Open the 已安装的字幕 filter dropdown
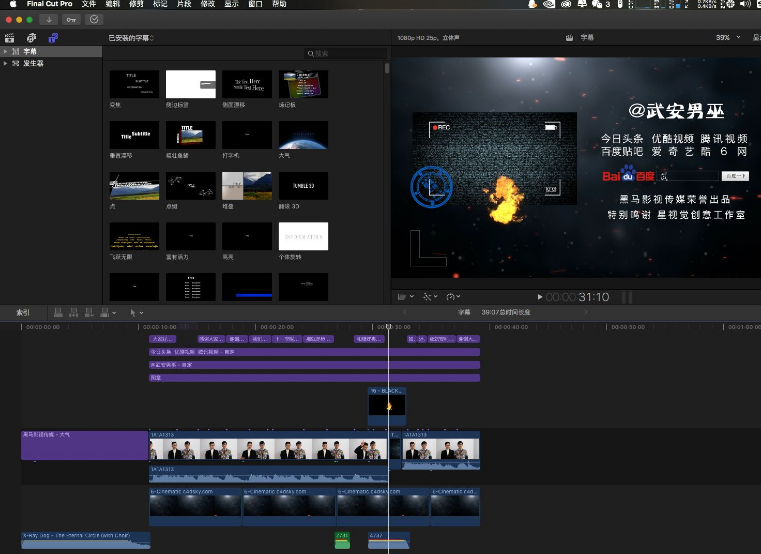Screen dimensions: 761x554 click(x=131, y=38)
